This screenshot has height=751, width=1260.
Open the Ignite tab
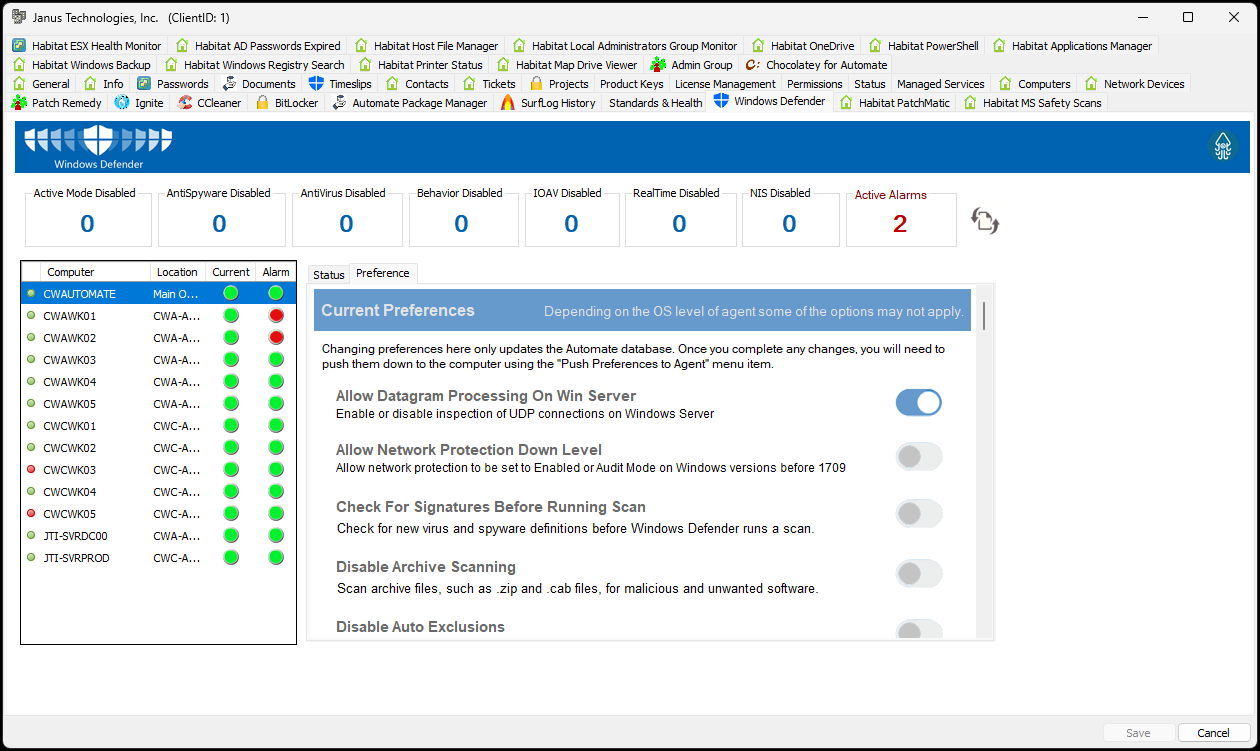pyautogui.click(x=140, y=103)
